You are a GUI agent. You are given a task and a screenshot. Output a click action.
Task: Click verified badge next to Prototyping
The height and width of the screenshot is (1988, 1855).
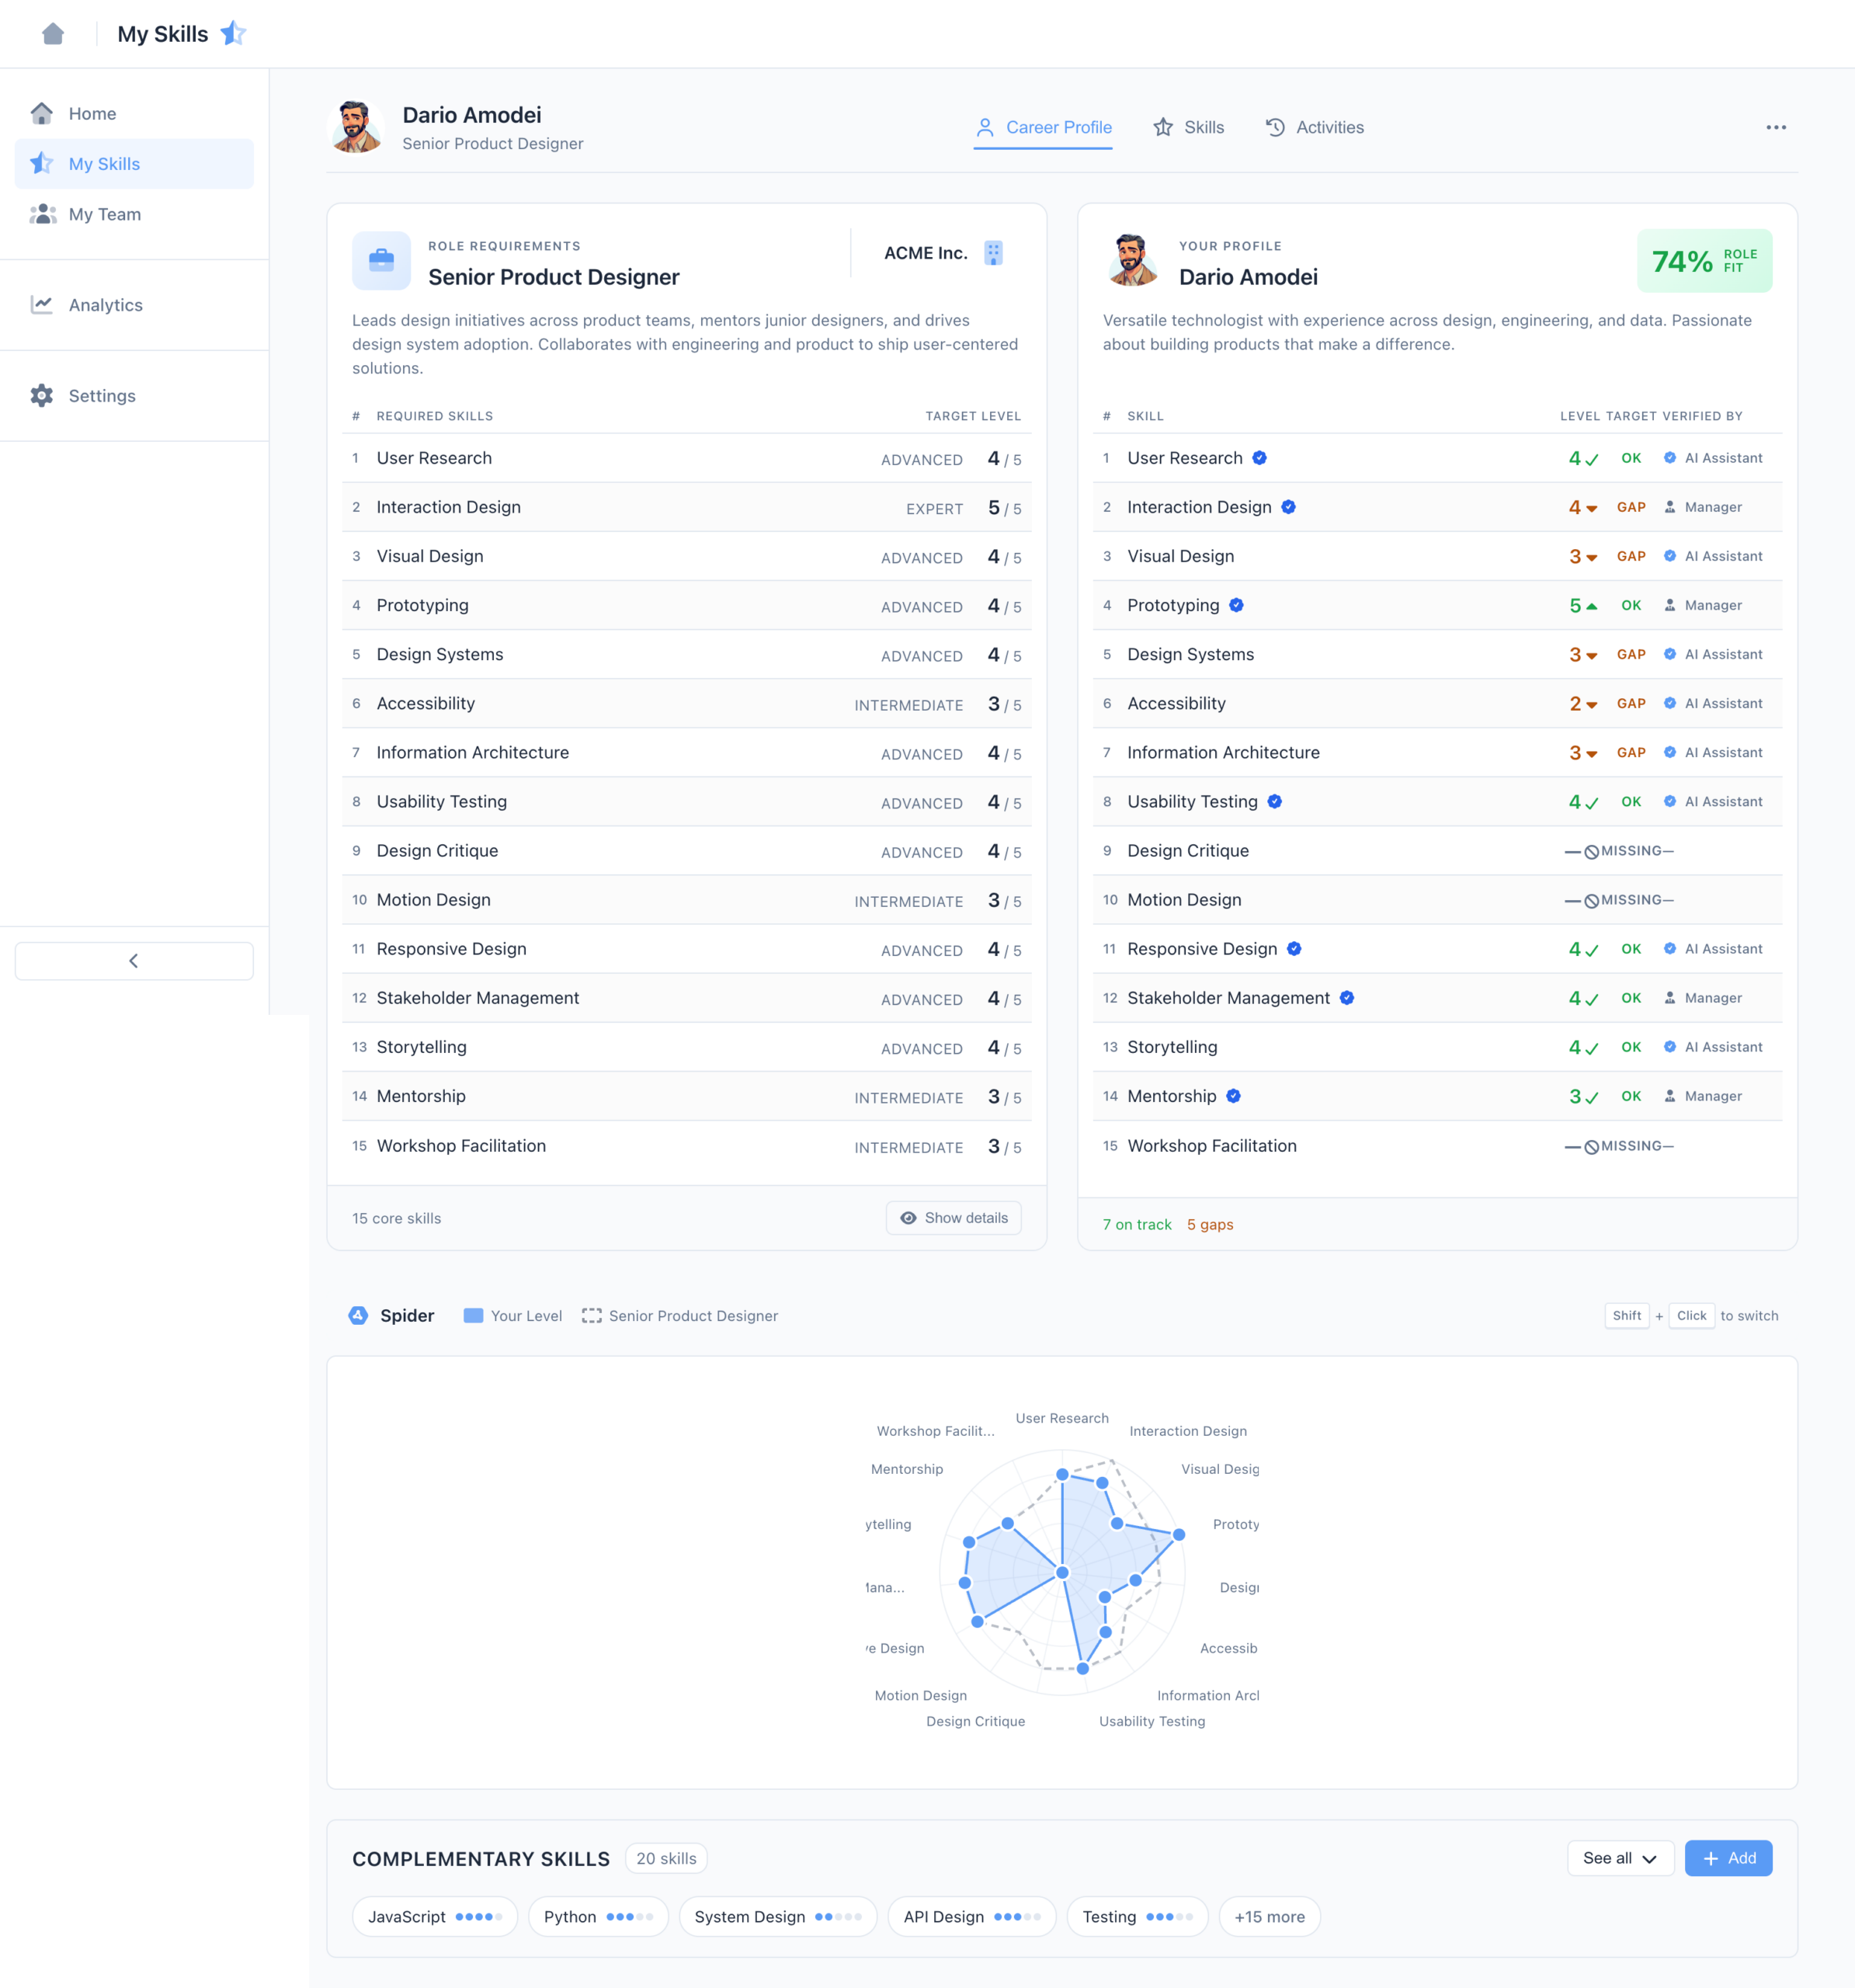(1237, 605)
